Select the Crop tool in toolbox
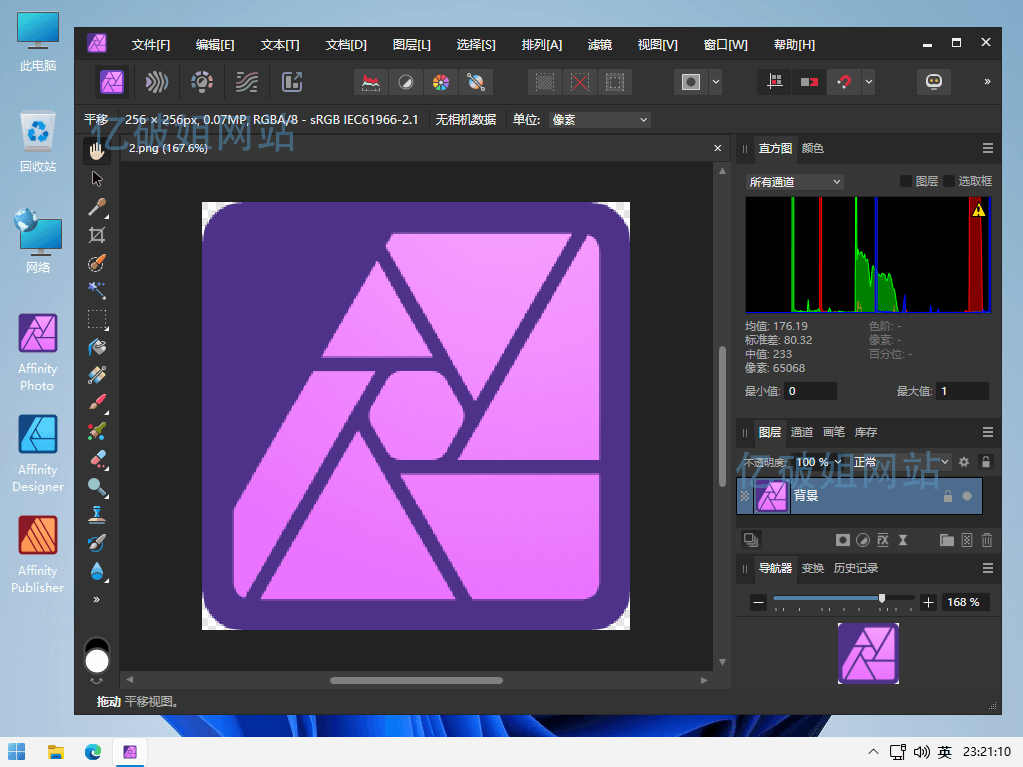 click(97, 235)
